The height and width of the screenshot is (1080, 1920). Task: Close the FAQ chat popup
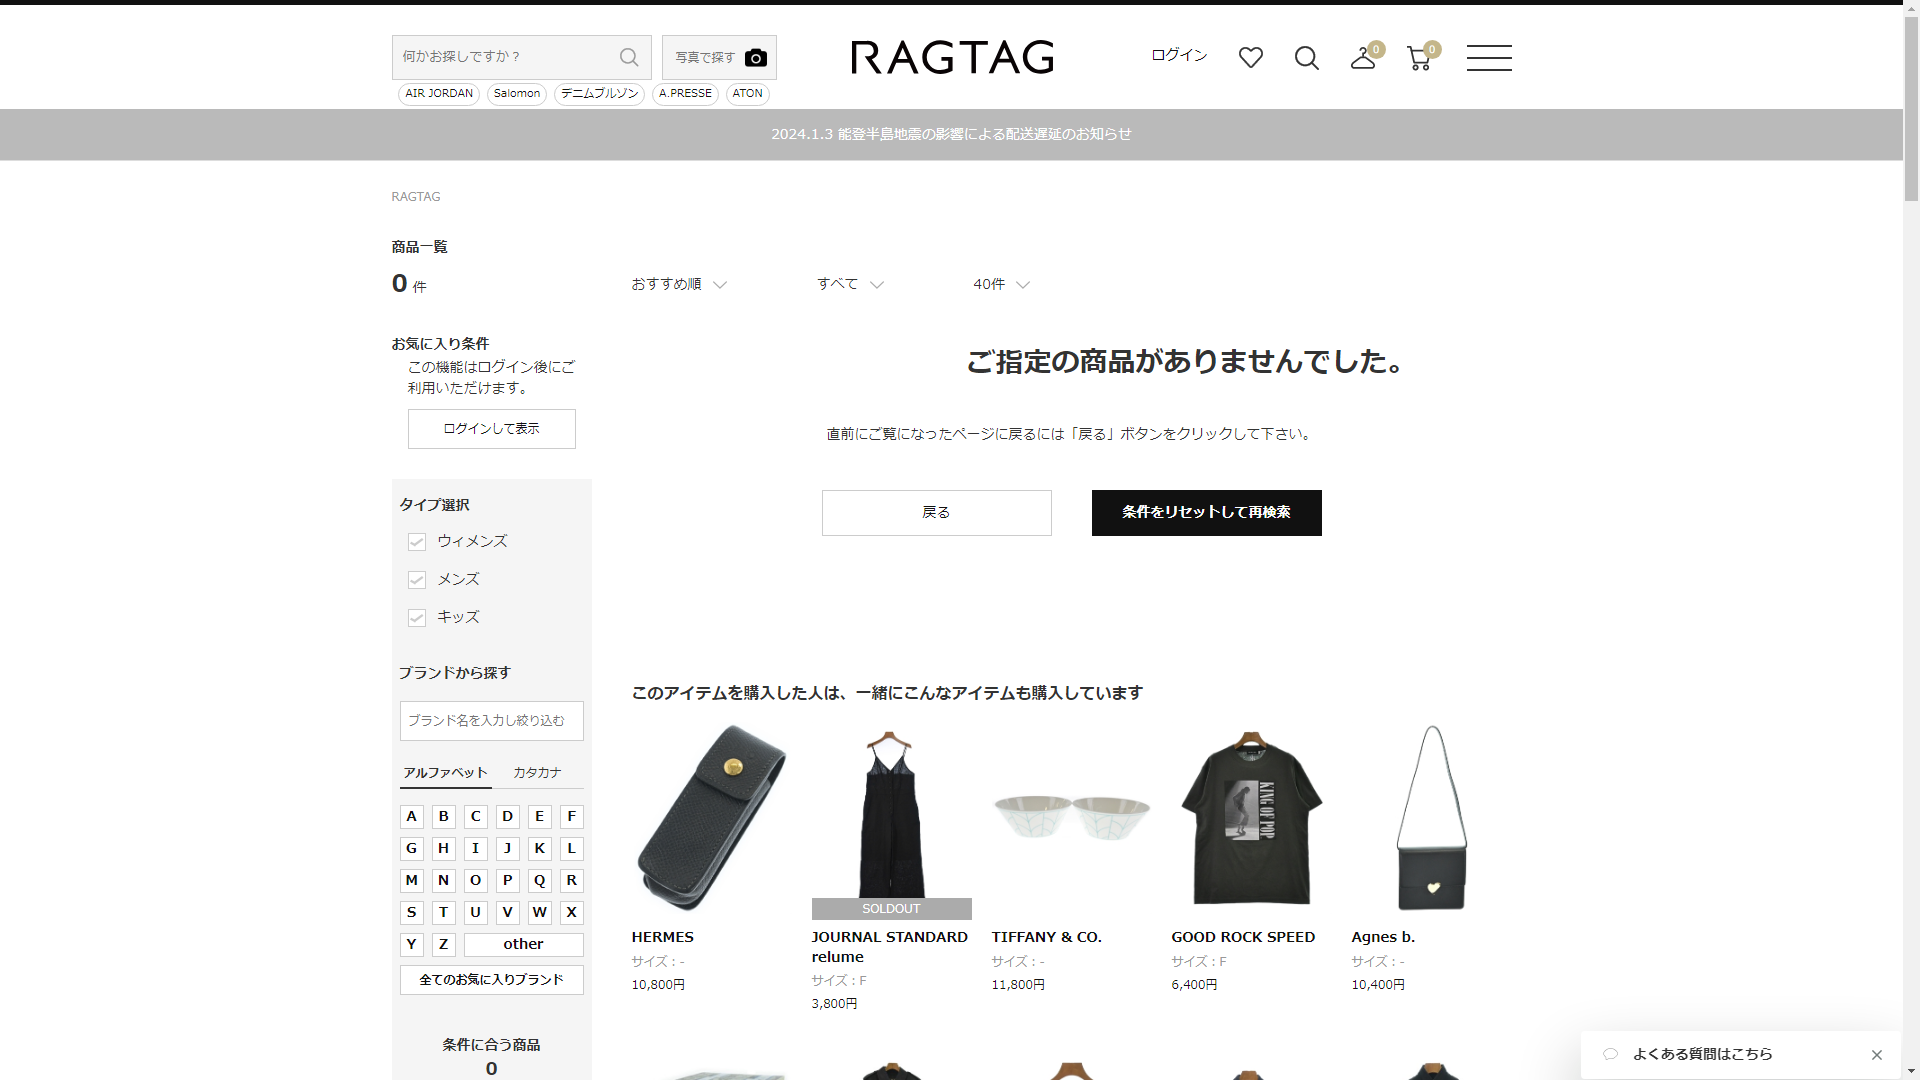tap(1876, 1055)
